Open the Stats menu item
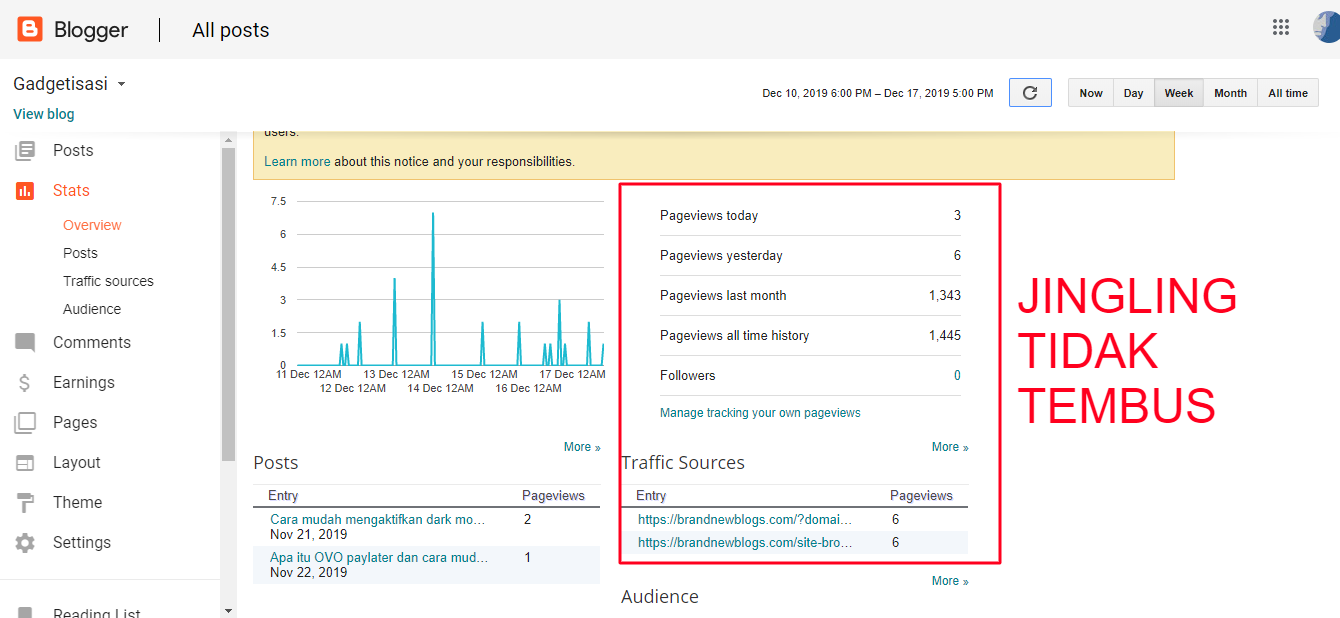The image size is (1340, 618). [71, 191]
